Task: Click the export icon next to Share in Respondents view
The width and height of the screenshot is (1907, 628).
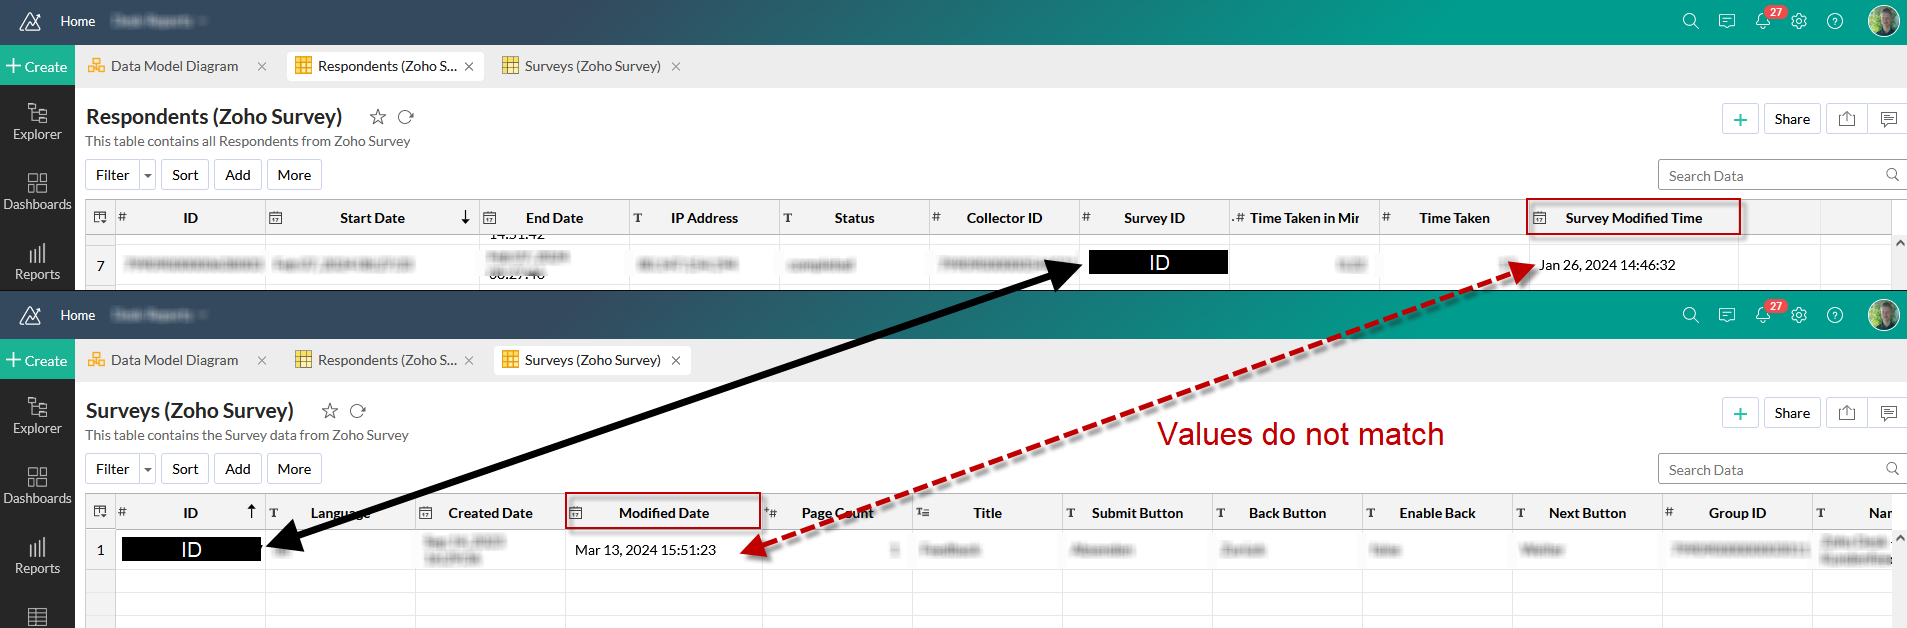Action: coord(1847,119)
